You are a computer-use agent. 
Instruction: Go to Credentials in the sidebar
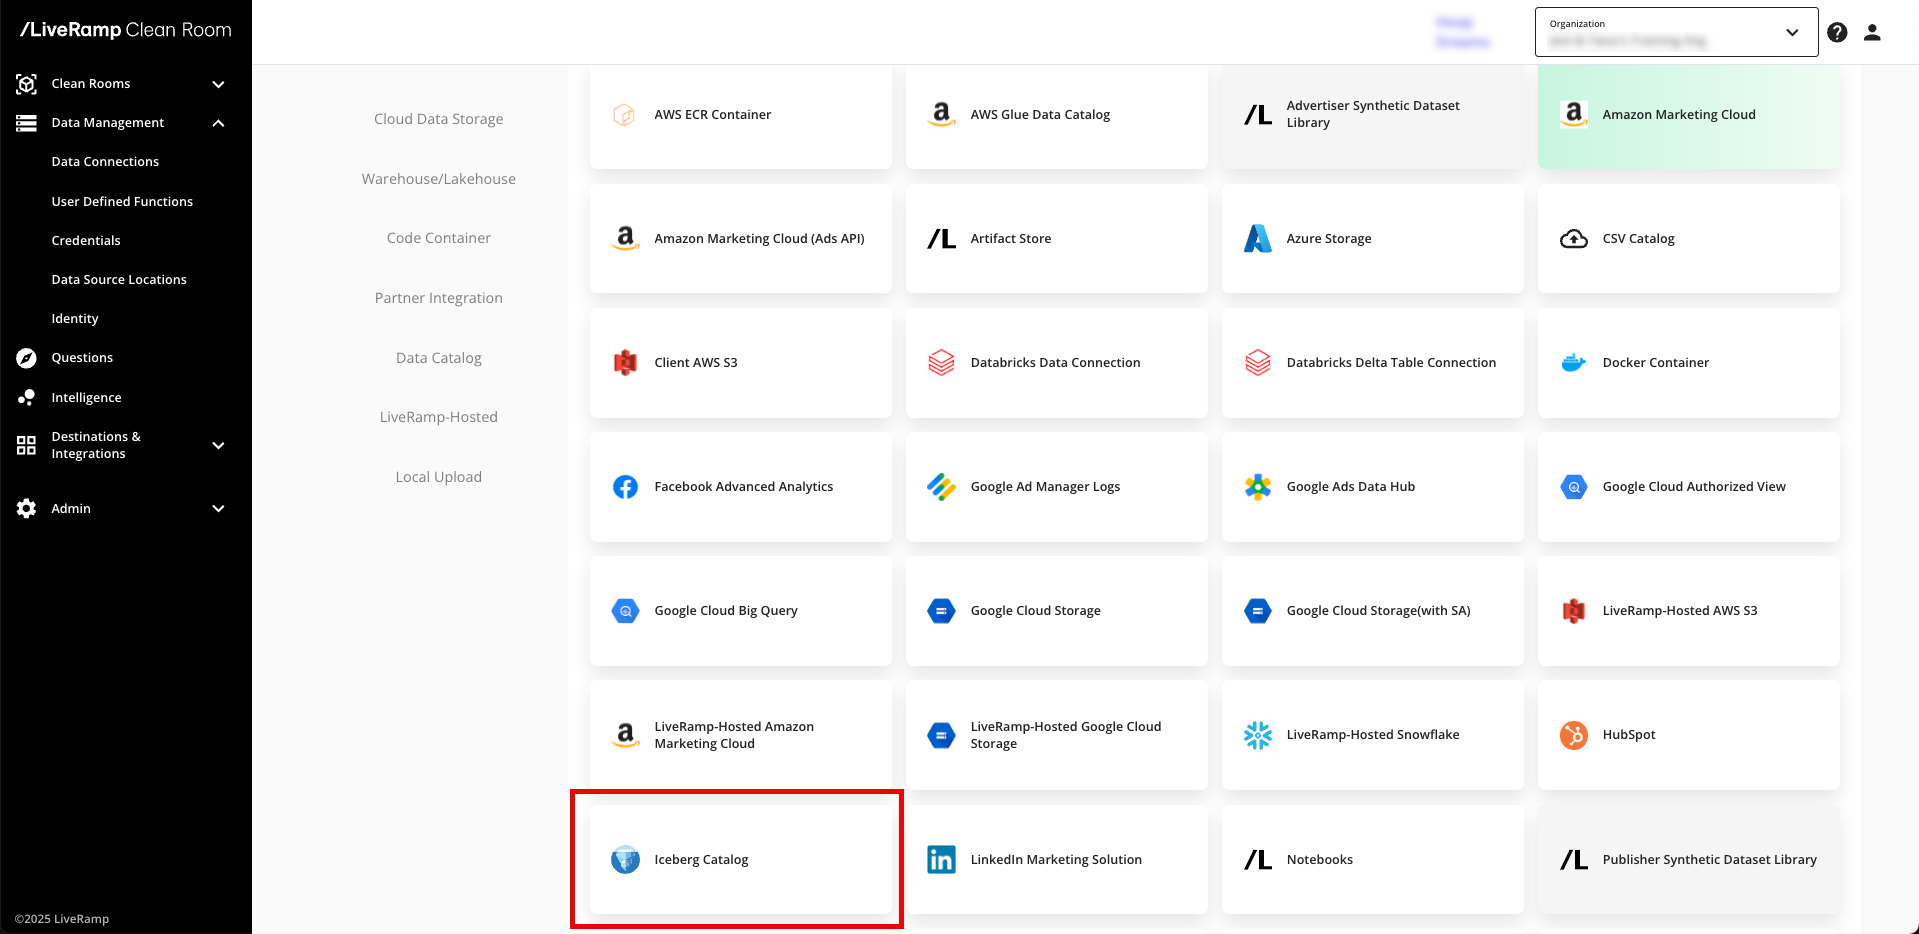tap(86, 241)
